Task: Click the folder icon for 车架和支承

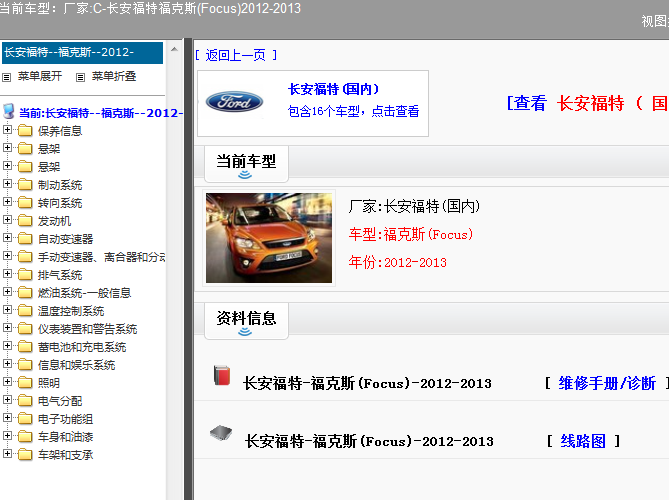Action: (25, 454)
